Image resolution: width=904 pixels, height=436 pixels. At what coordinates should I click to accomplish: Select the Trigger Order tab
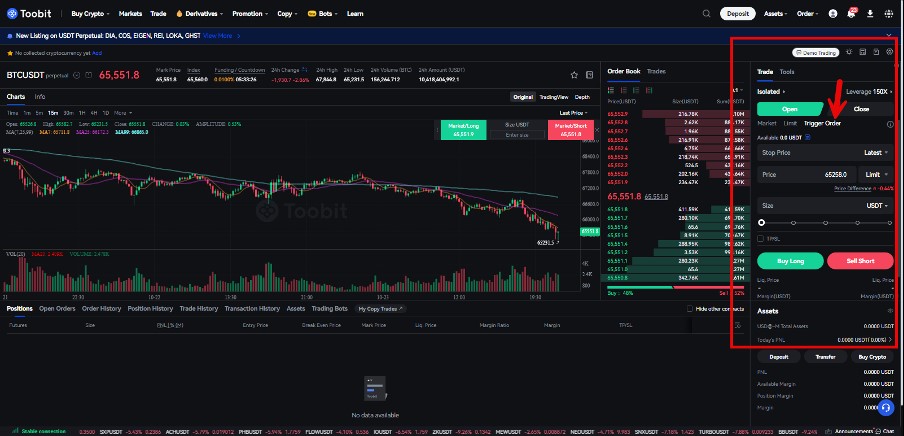tap(822, 123)
